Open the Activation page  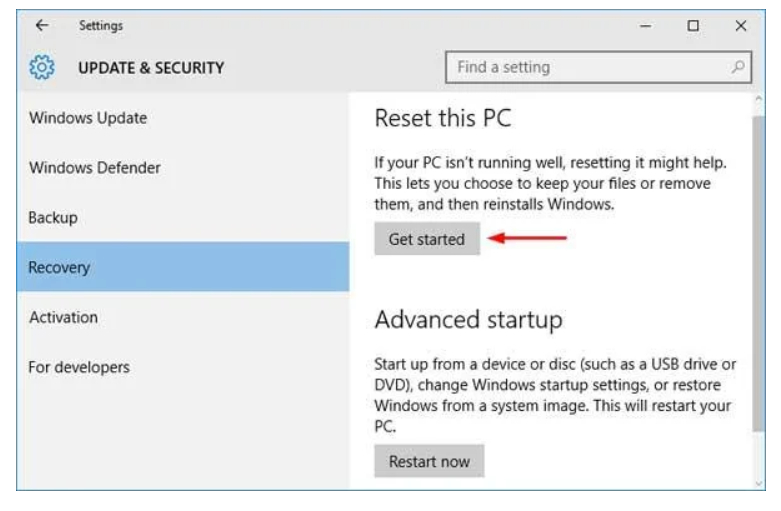[x=63, y=317]
